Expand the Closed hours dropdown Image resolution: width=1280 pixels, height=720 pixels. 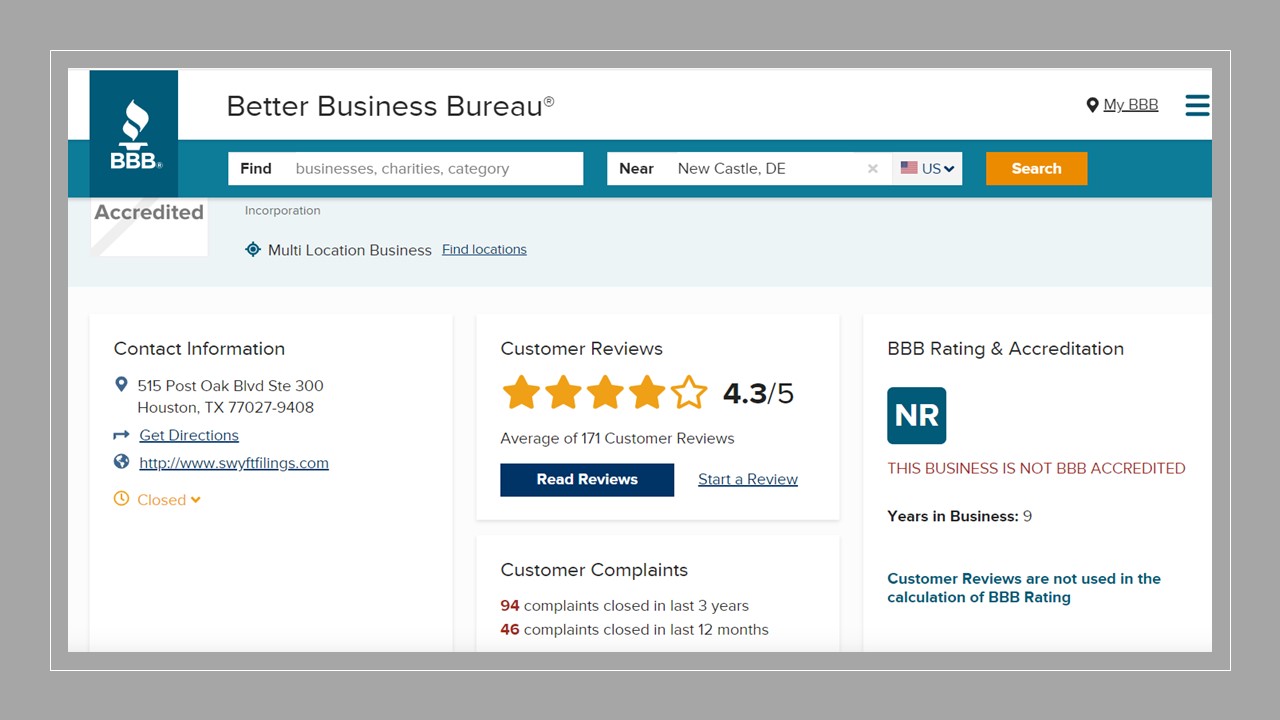click(x=169, y=500)
